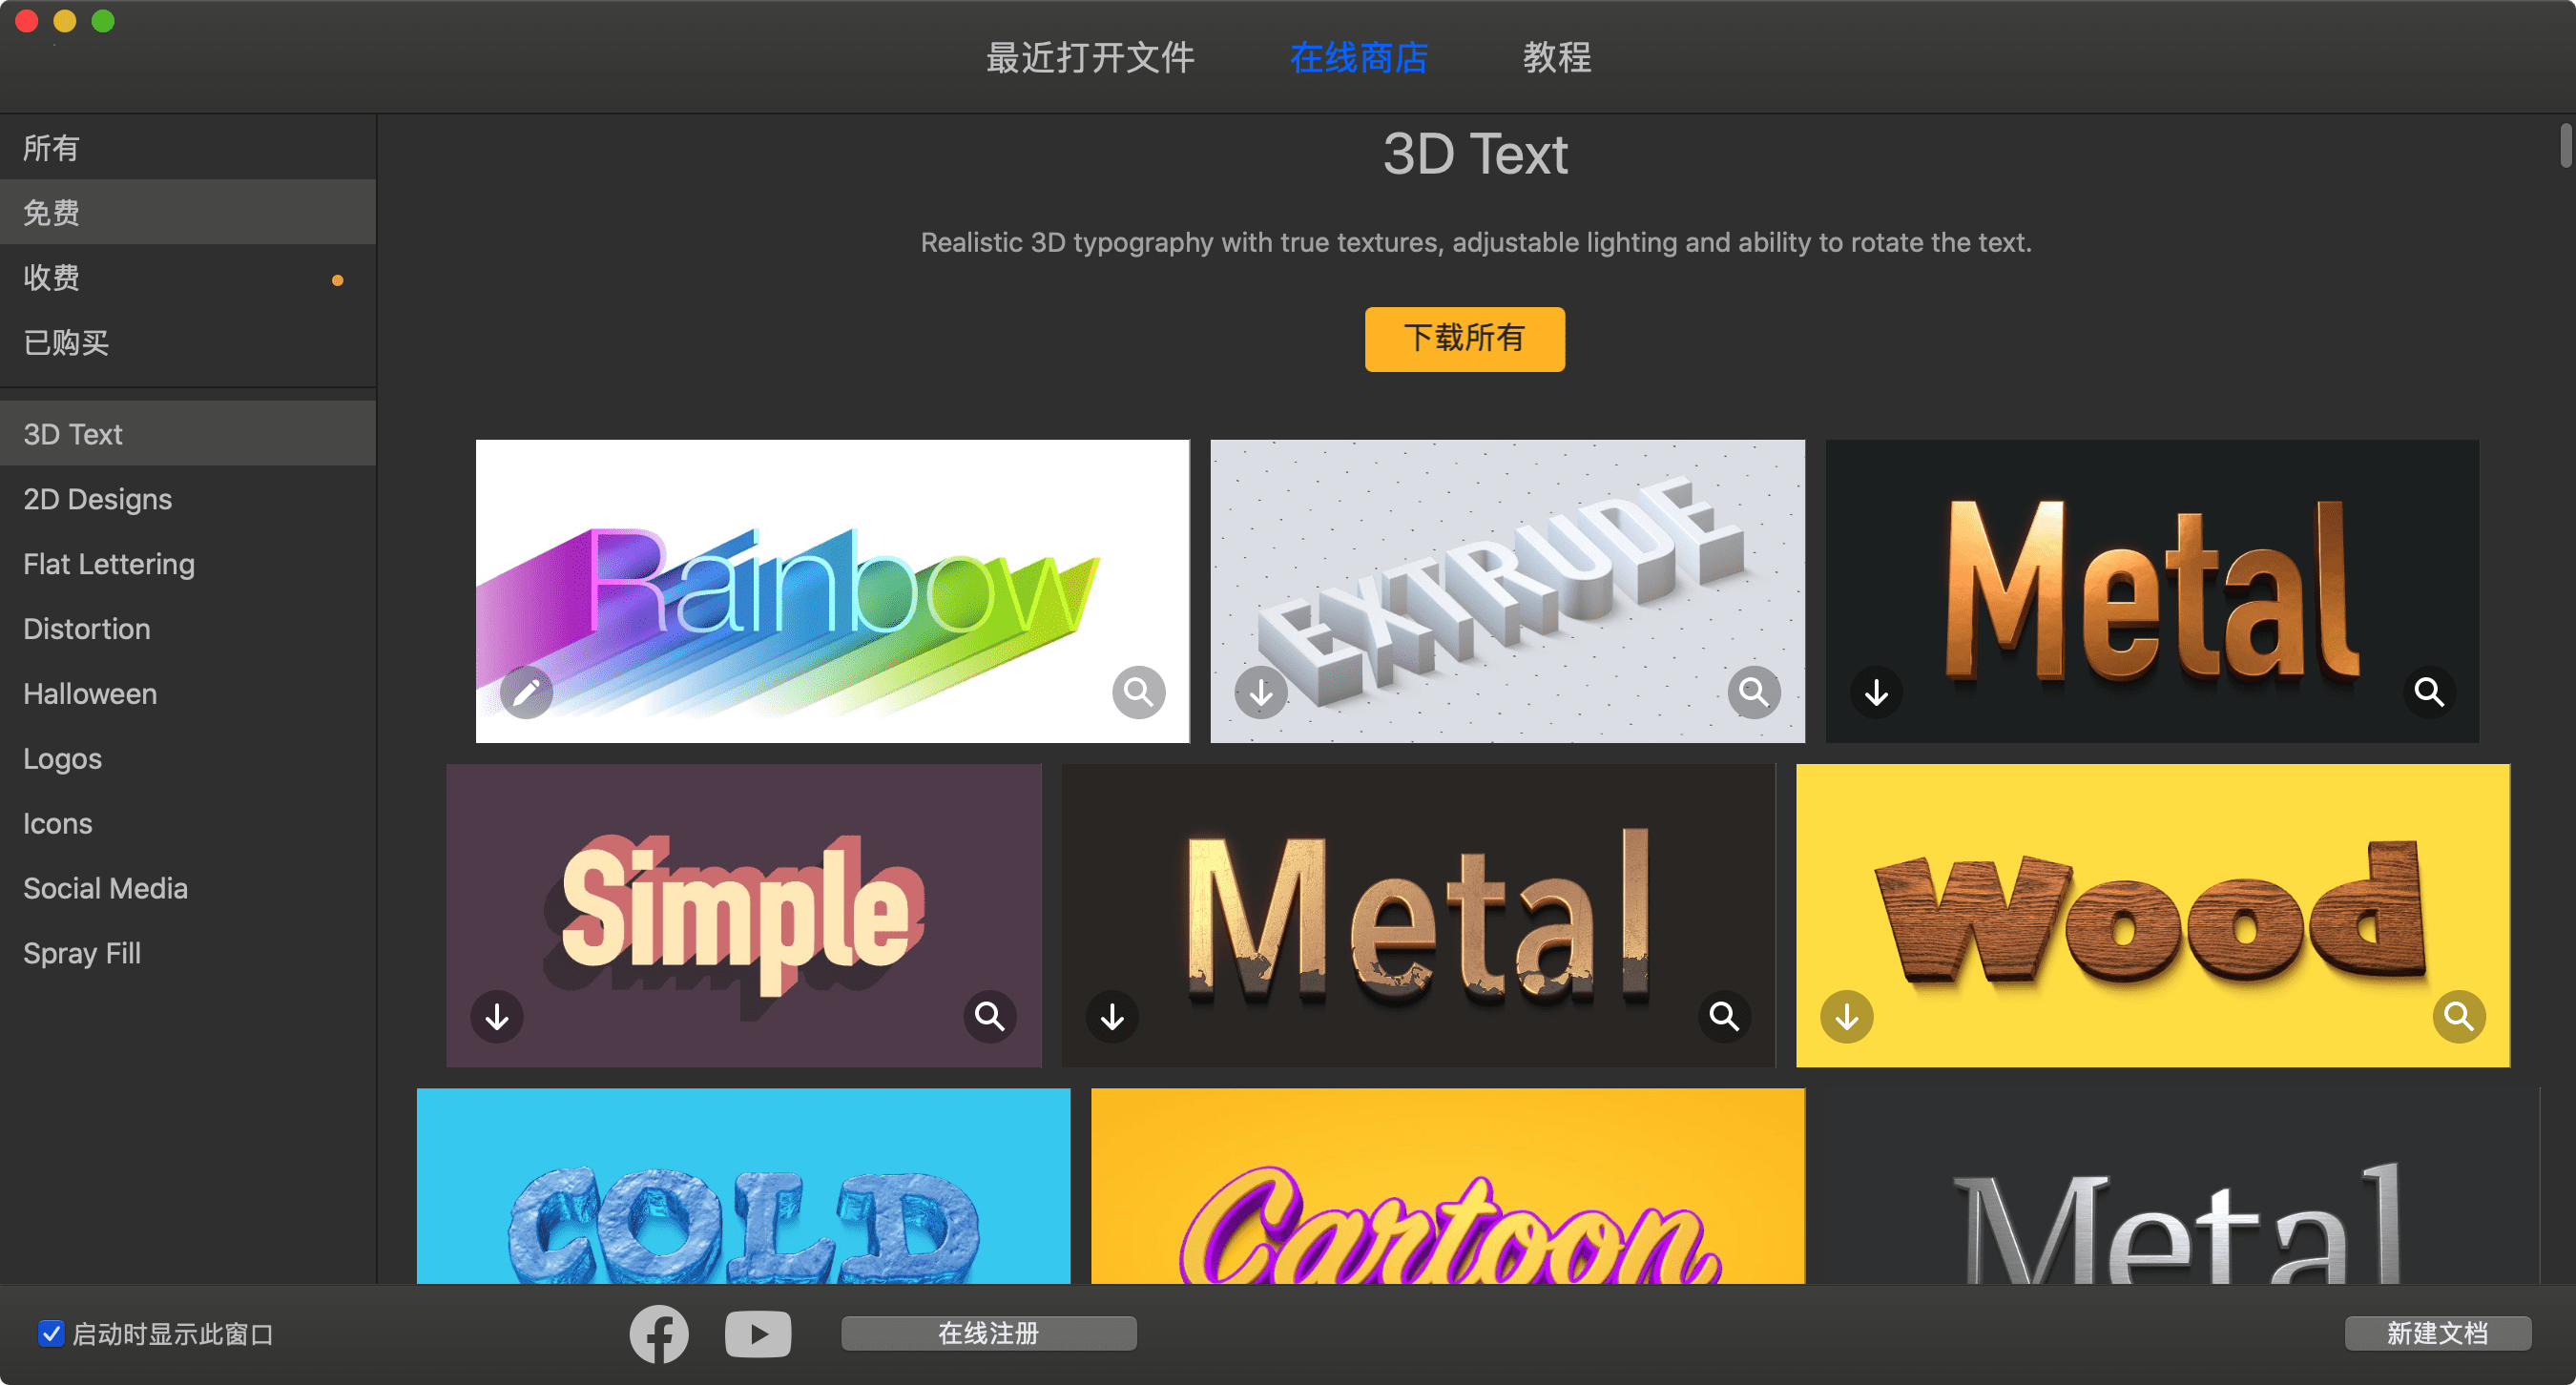Click the 下载所有 button

[x=1465, y=339]
